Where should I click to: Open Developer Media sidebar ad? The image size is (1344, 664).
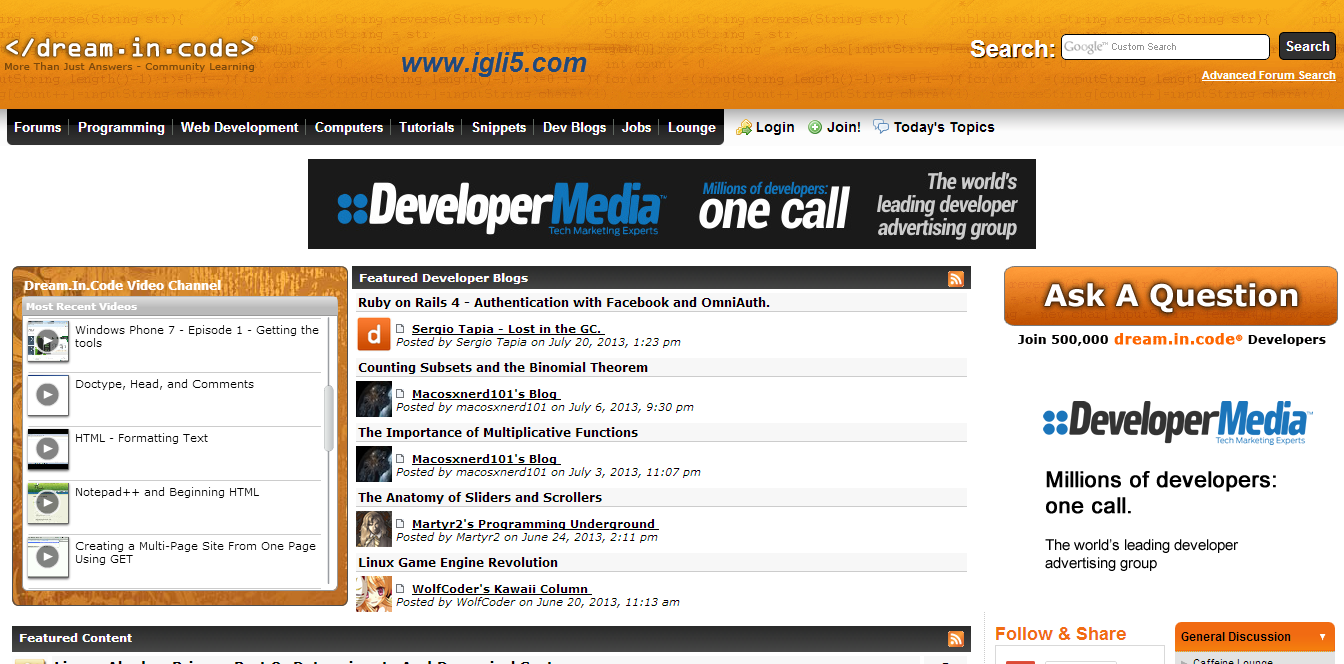pyautogui.click(x=1171, y=486)
